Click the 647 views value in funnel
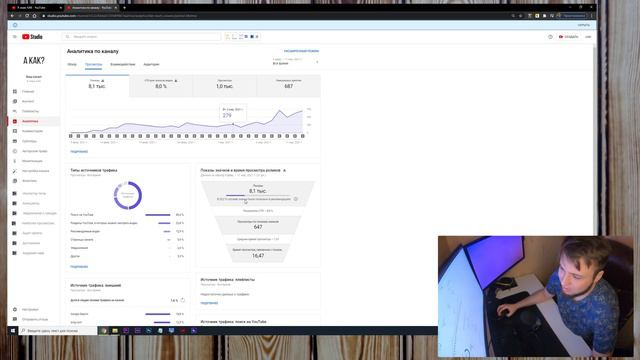The width and height of the screenshot is (640, 360). click(258, 227)
